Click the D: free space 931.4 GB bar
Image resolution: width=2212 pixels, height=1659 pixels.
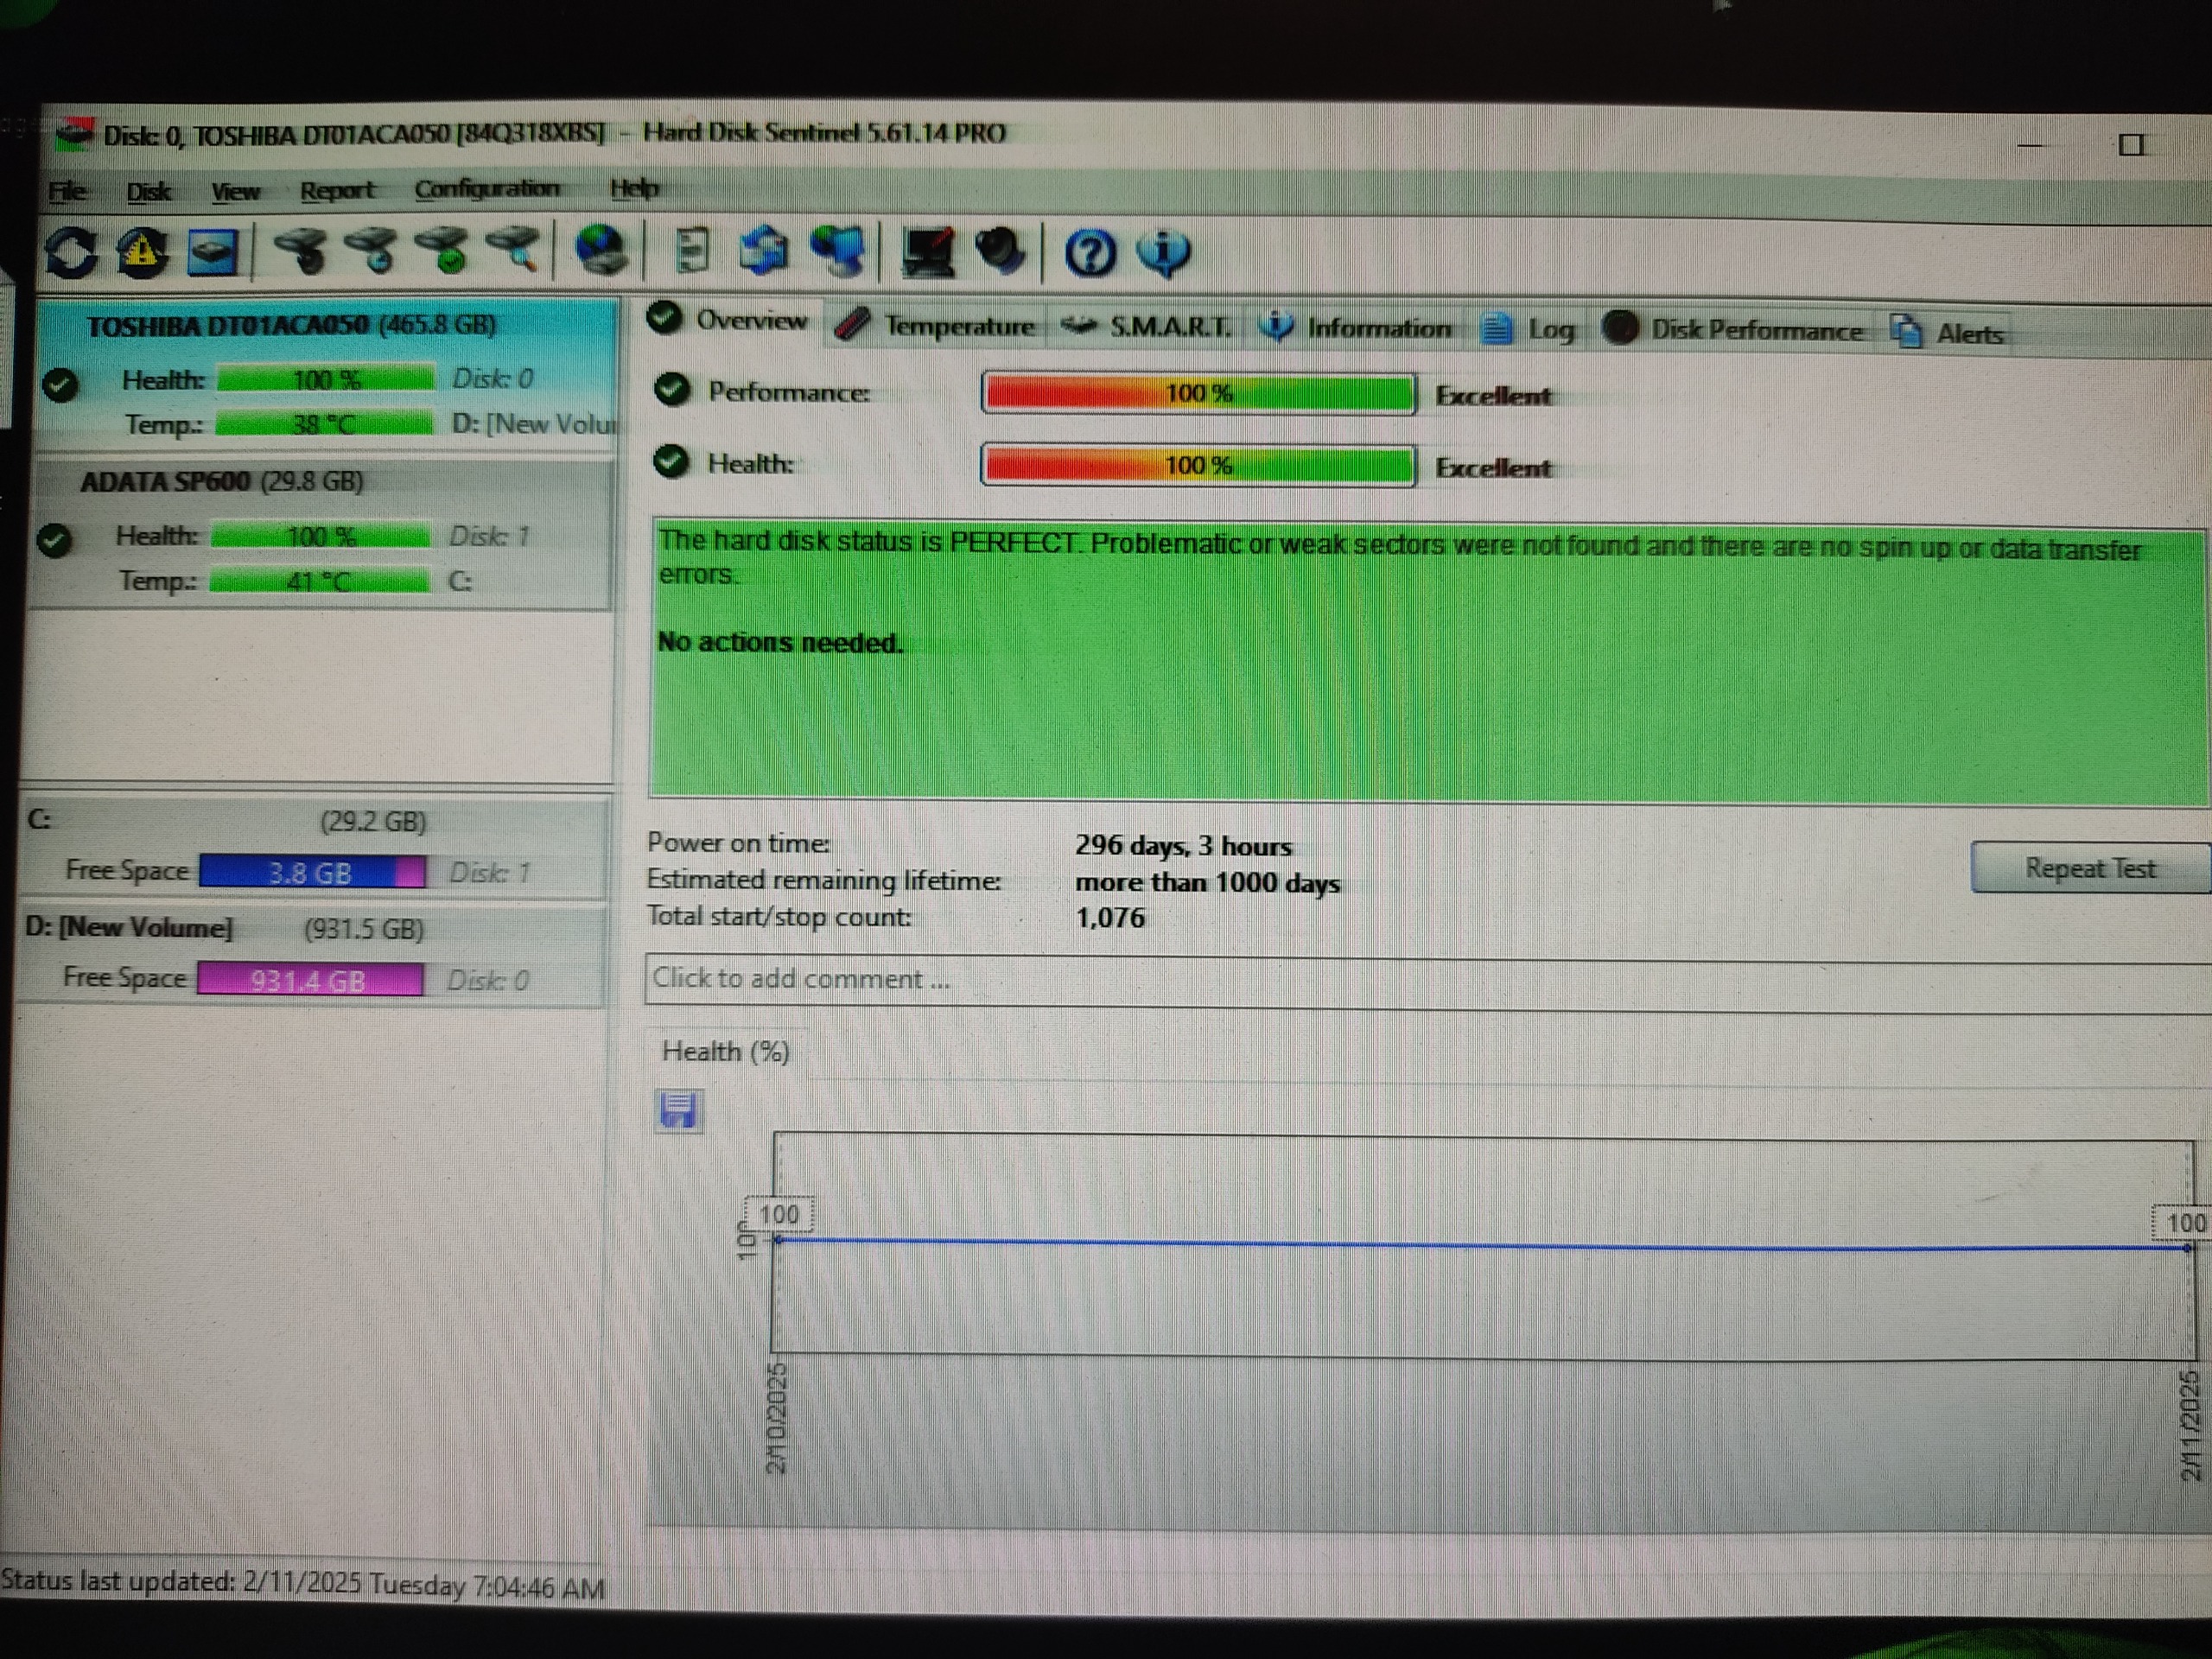pyautogui.click(x=309, y=979)
